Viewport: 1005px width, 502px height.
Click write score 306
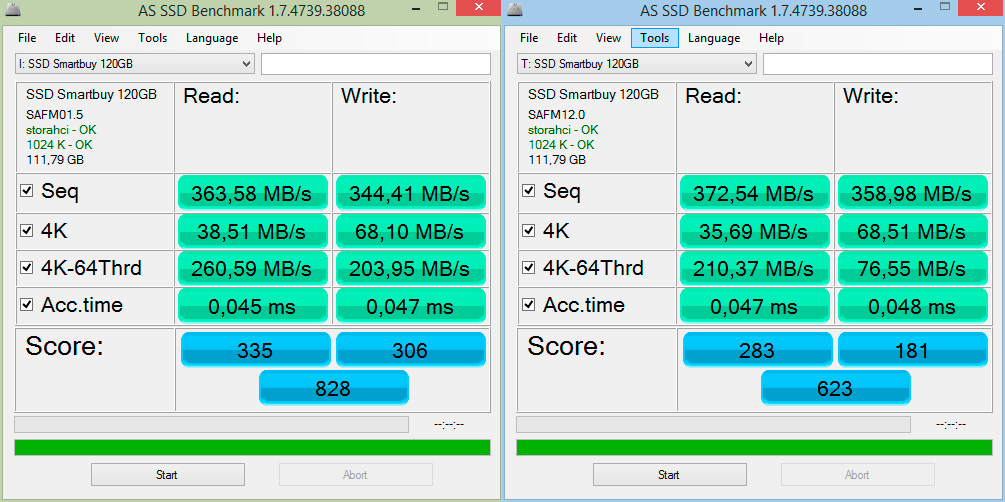point(410,349)
